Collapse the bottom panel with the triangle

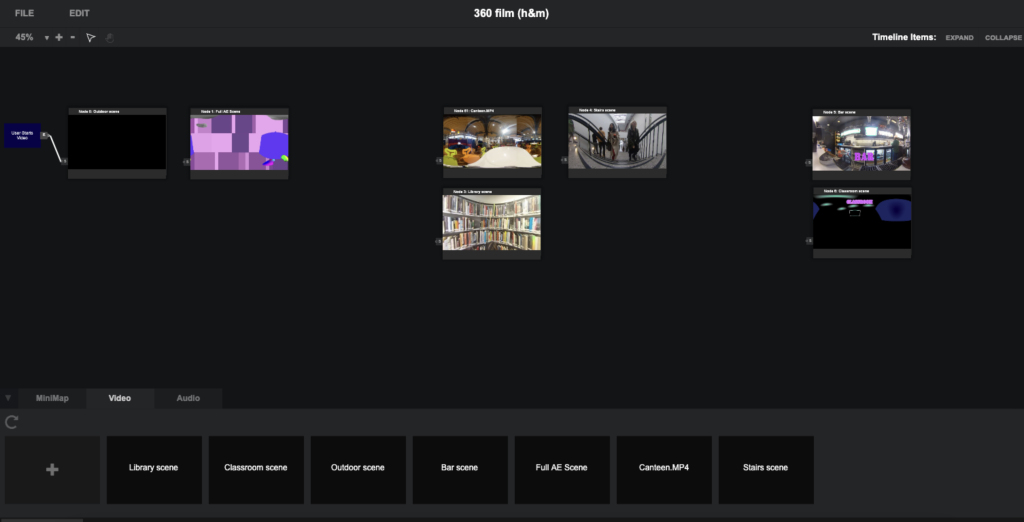coord(8,398)
